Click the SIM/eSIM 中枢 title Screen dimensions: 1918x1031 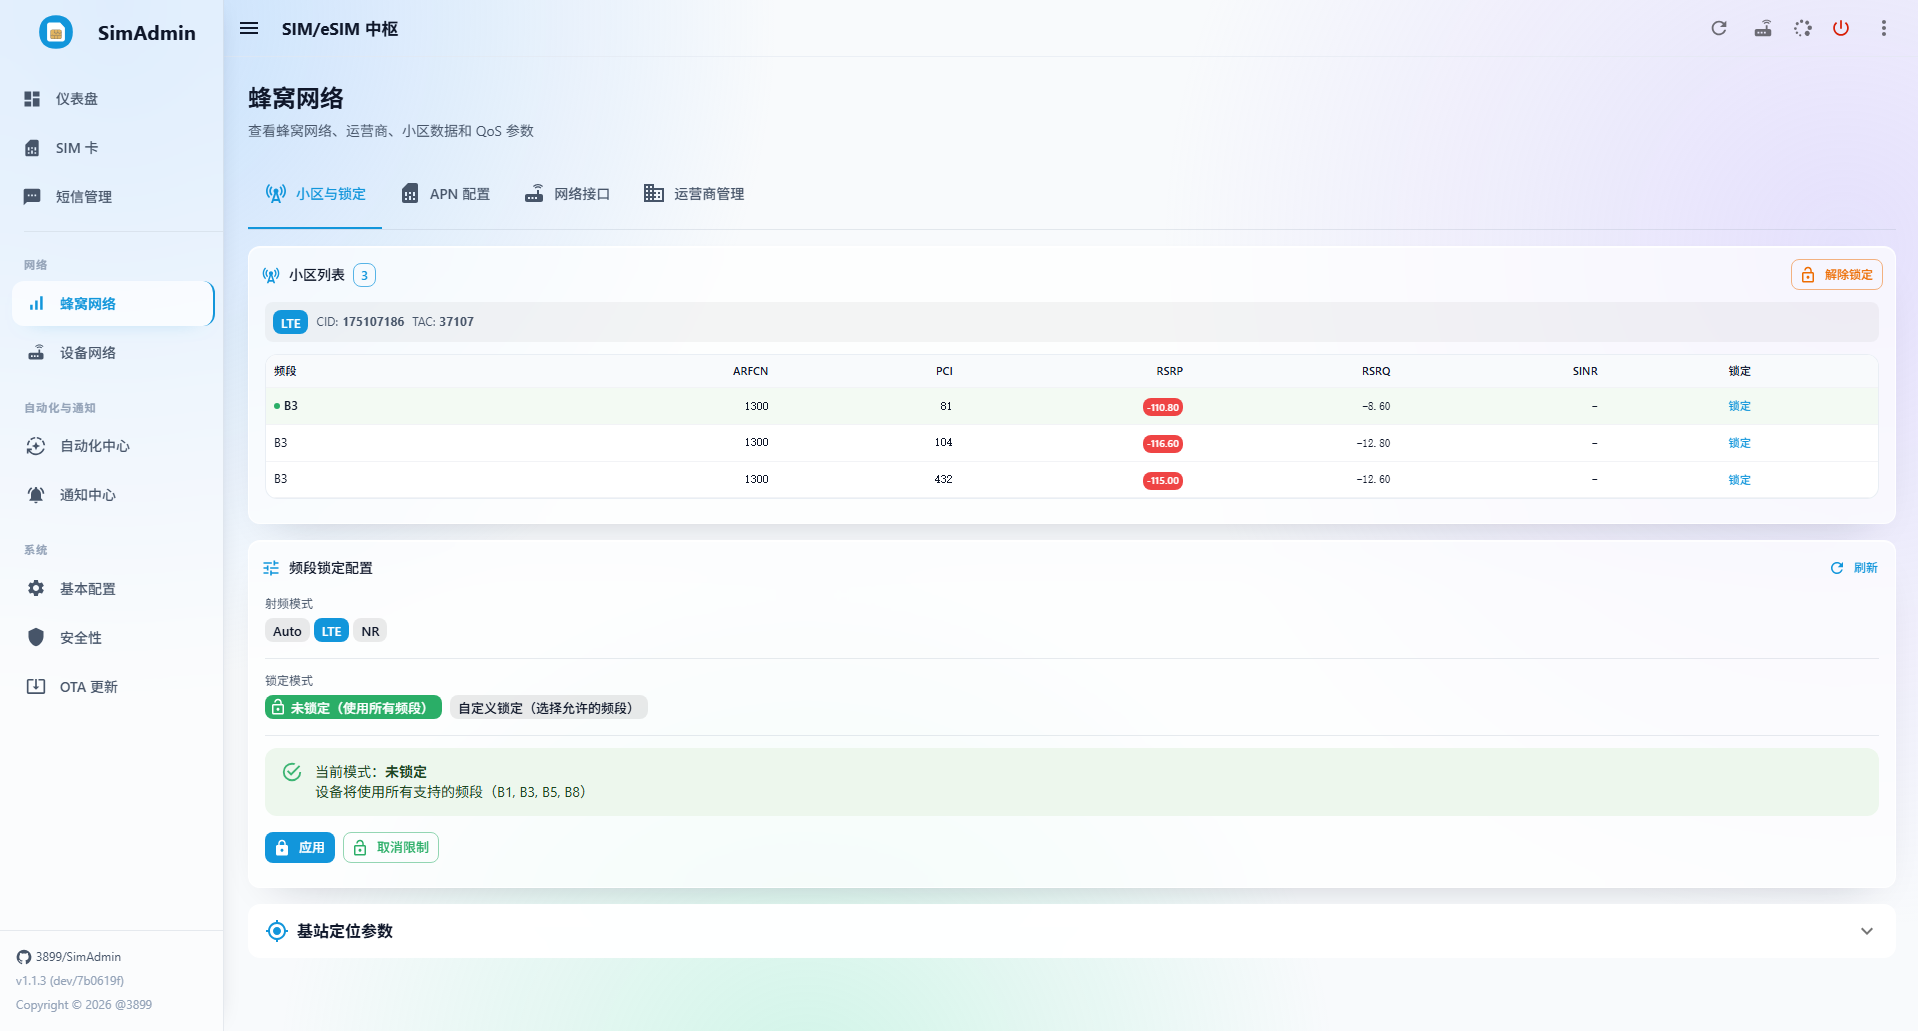pos(340,29)
